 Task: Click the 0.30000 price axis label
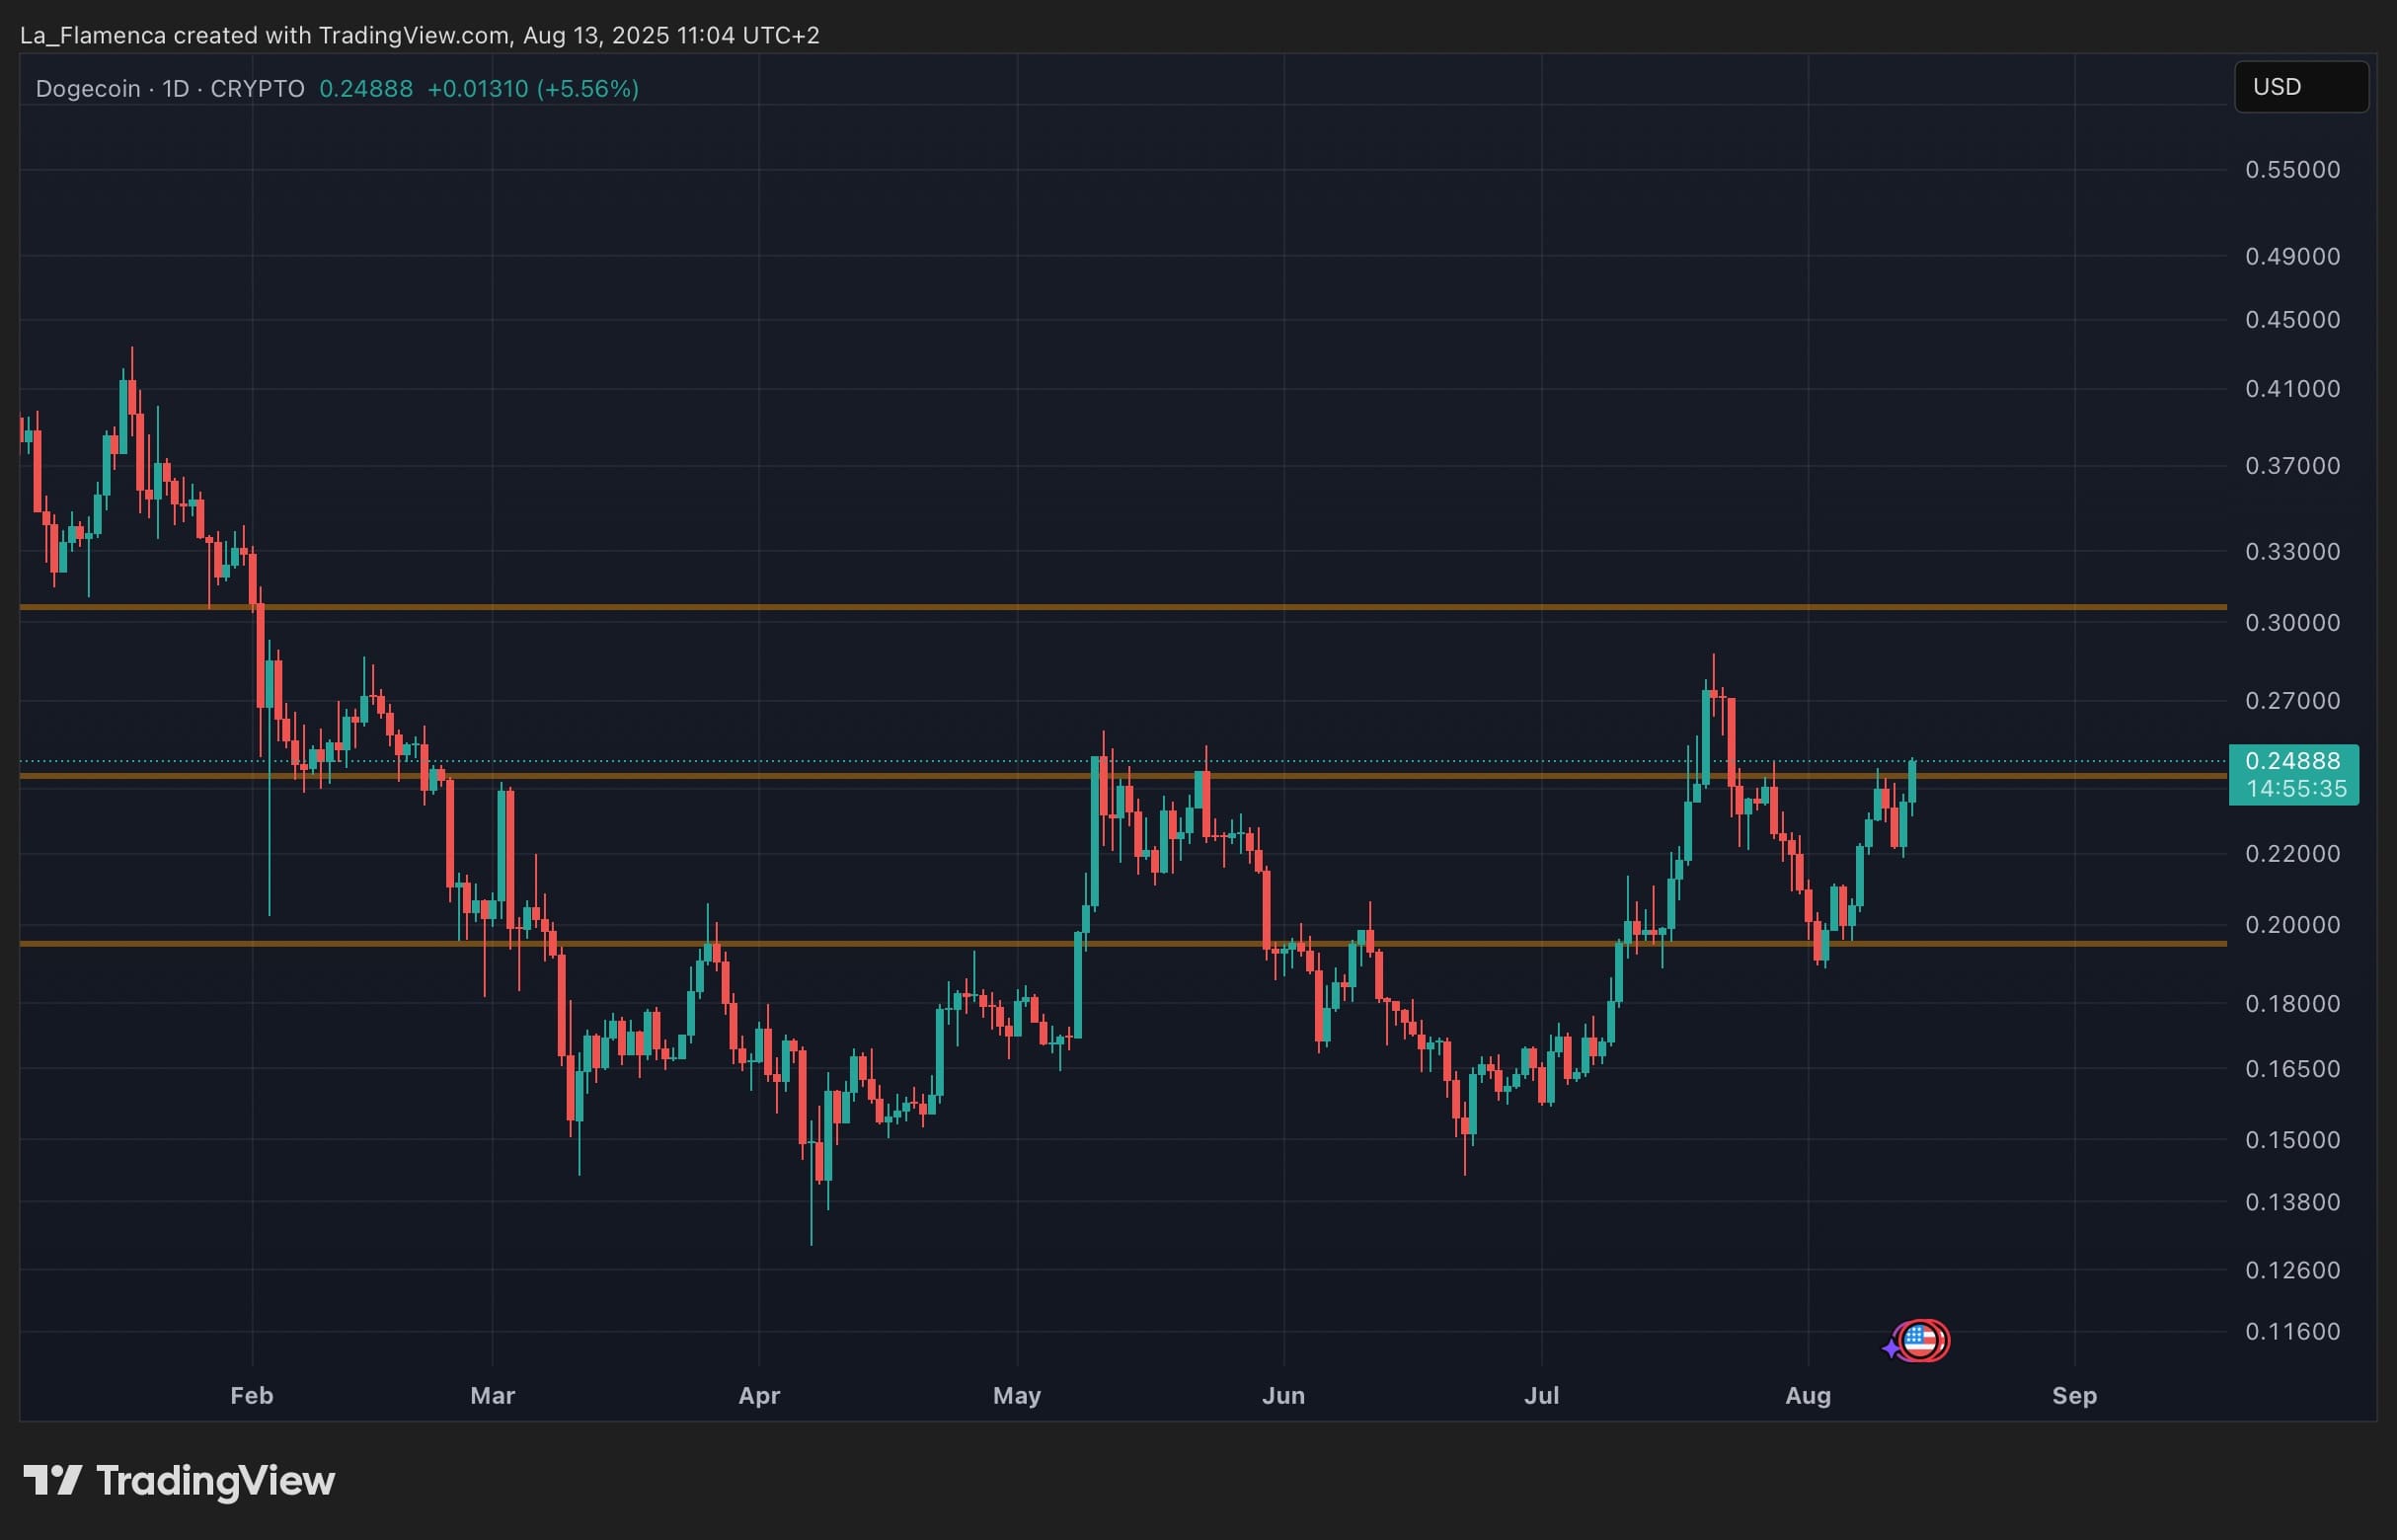click(x=2293, y=622)
